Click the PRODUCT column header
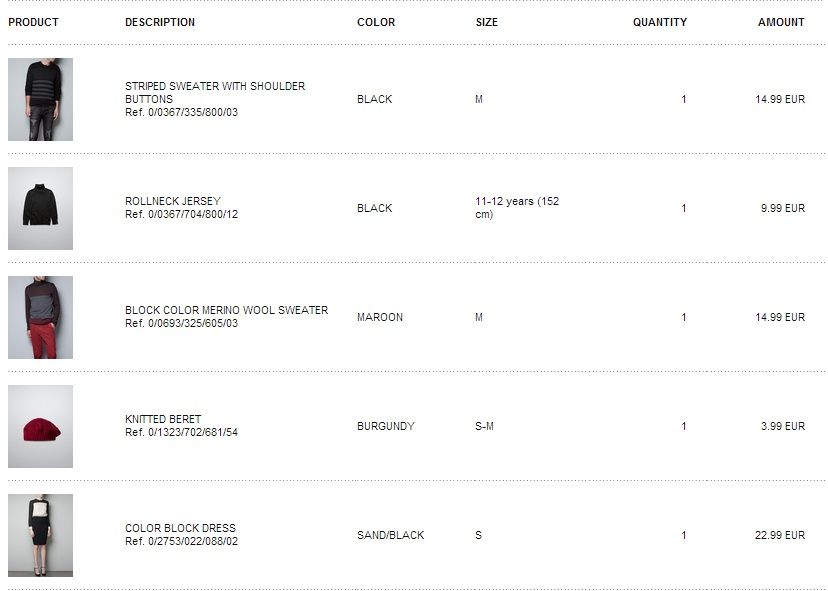828x591 pixels. (x=33, y=22)
